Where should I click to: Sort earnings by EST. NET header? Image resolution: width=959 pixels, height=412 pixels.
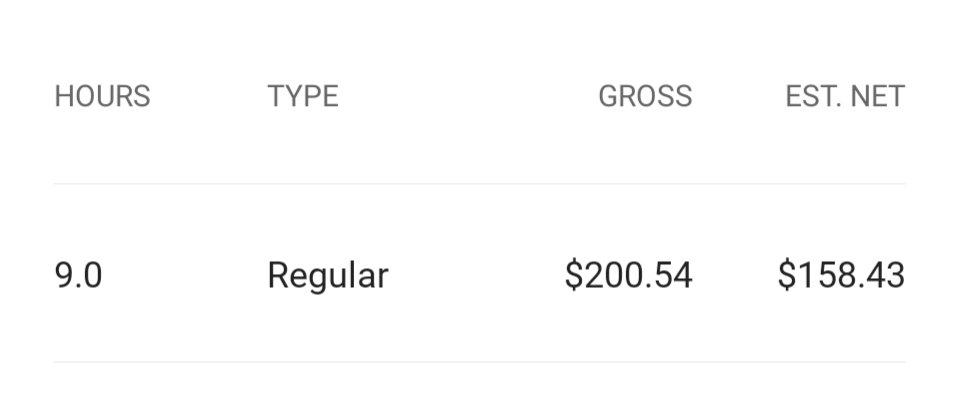[x=845, y=97]
